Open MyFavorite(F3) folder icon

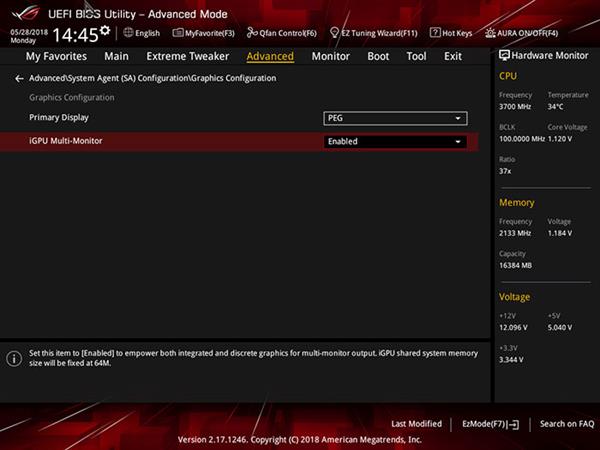178,33
